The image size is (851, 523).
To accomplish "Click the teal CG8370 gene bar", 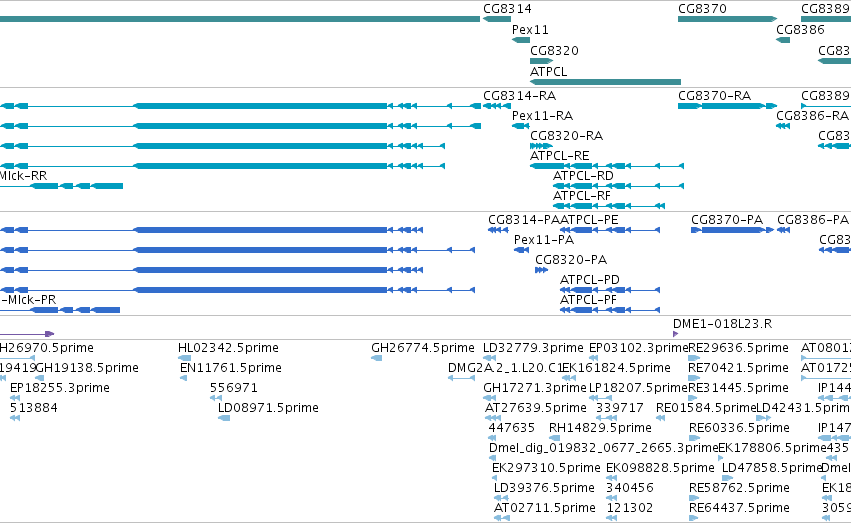I will tap(727, 19).
